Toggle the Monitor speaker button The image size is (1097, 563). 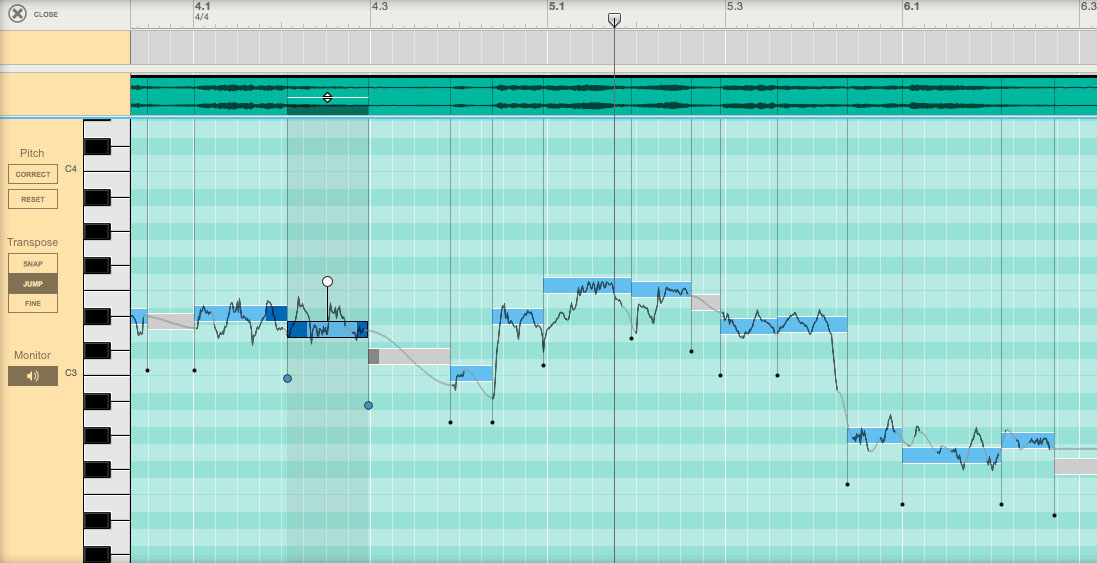[x=32, y=376]
